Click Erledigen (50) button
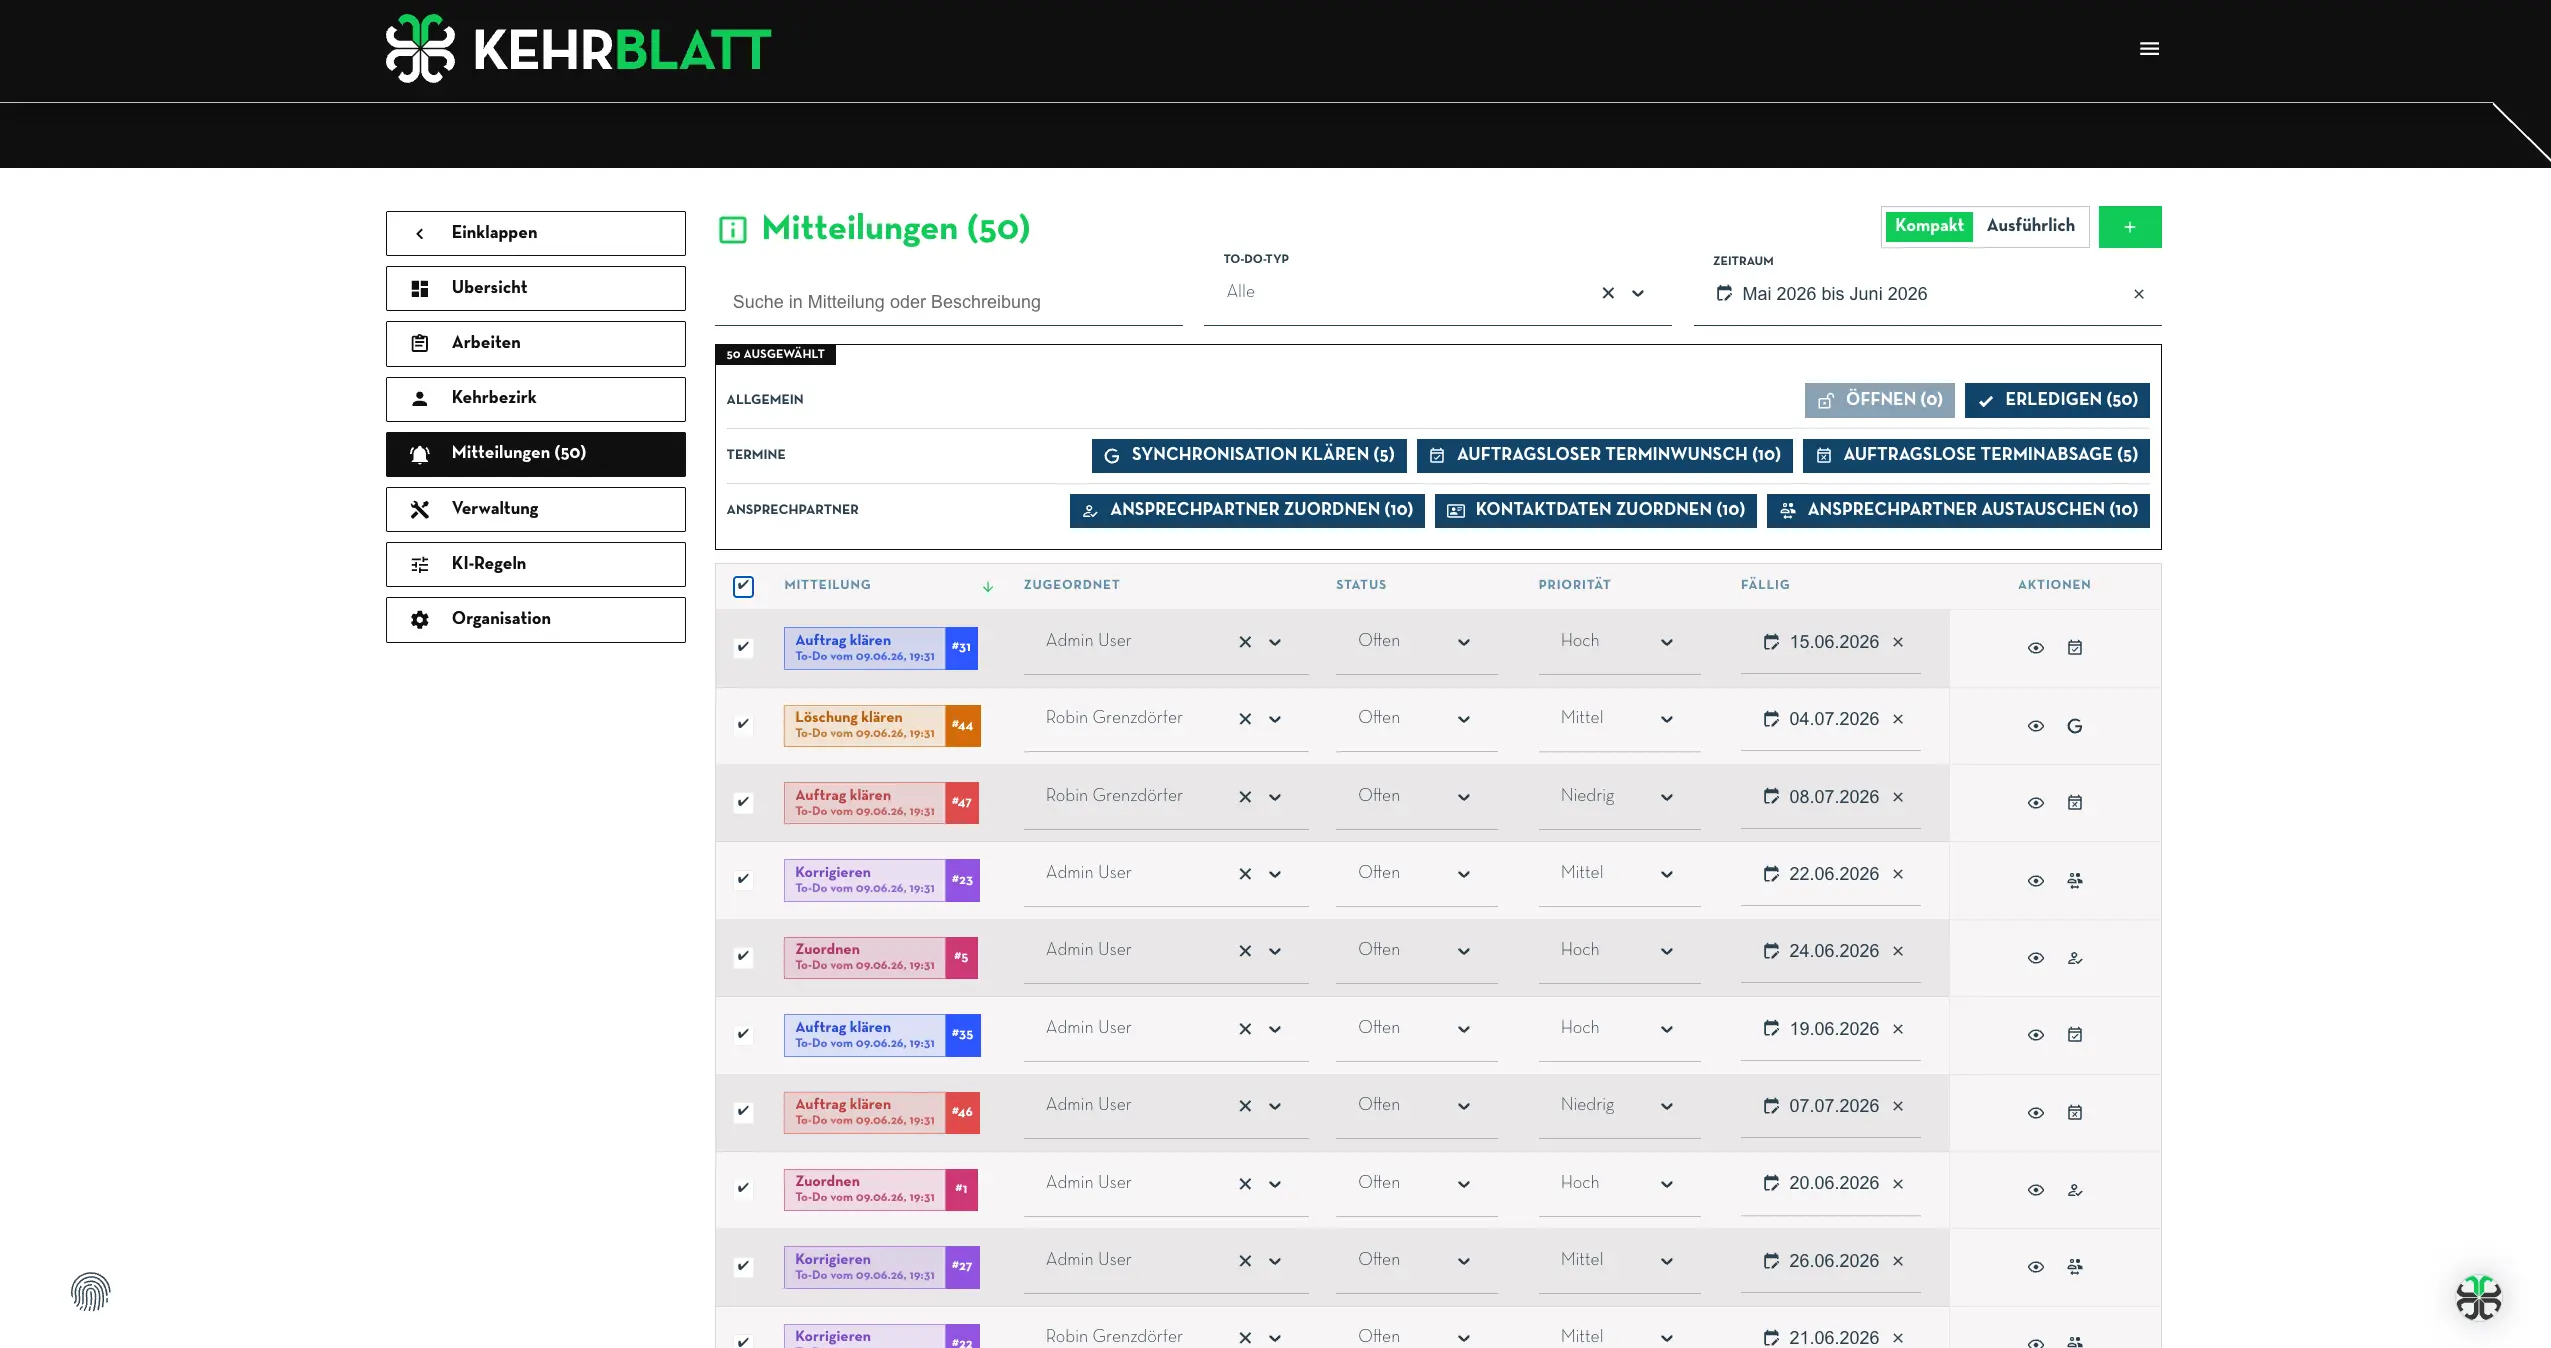The image size is (2551, 1348). pos(2057,400)
